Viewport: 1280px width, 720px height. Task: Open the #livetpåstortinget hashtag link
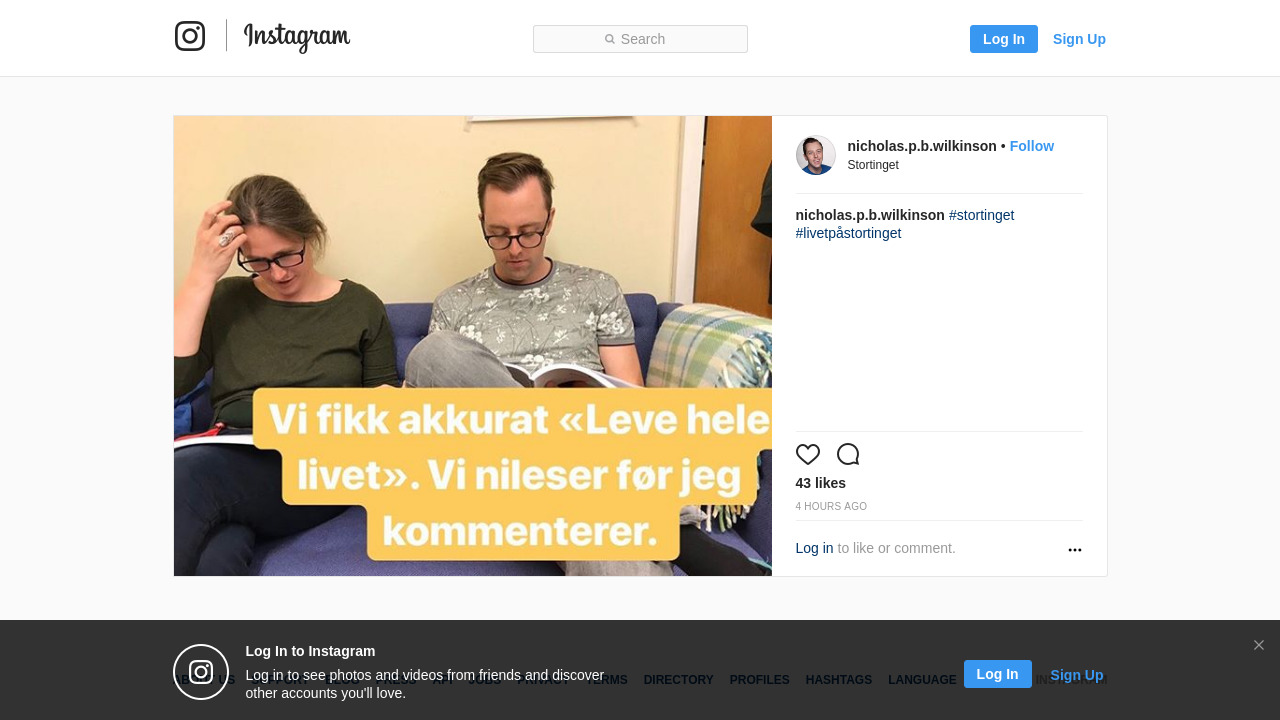point(849,233)
